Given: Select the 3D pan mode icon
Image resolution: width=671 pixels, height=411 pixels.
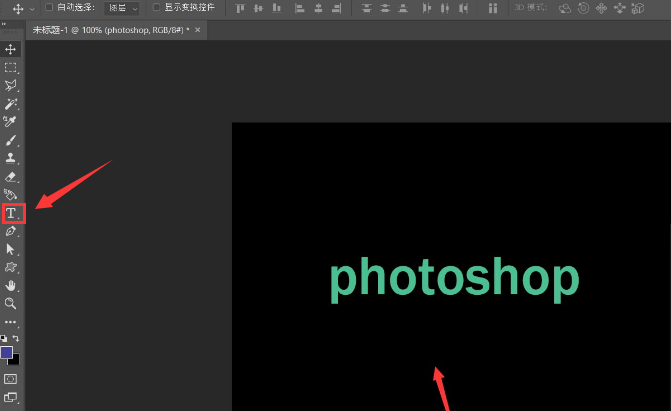Looking at the screenshot, I should 601,8.
